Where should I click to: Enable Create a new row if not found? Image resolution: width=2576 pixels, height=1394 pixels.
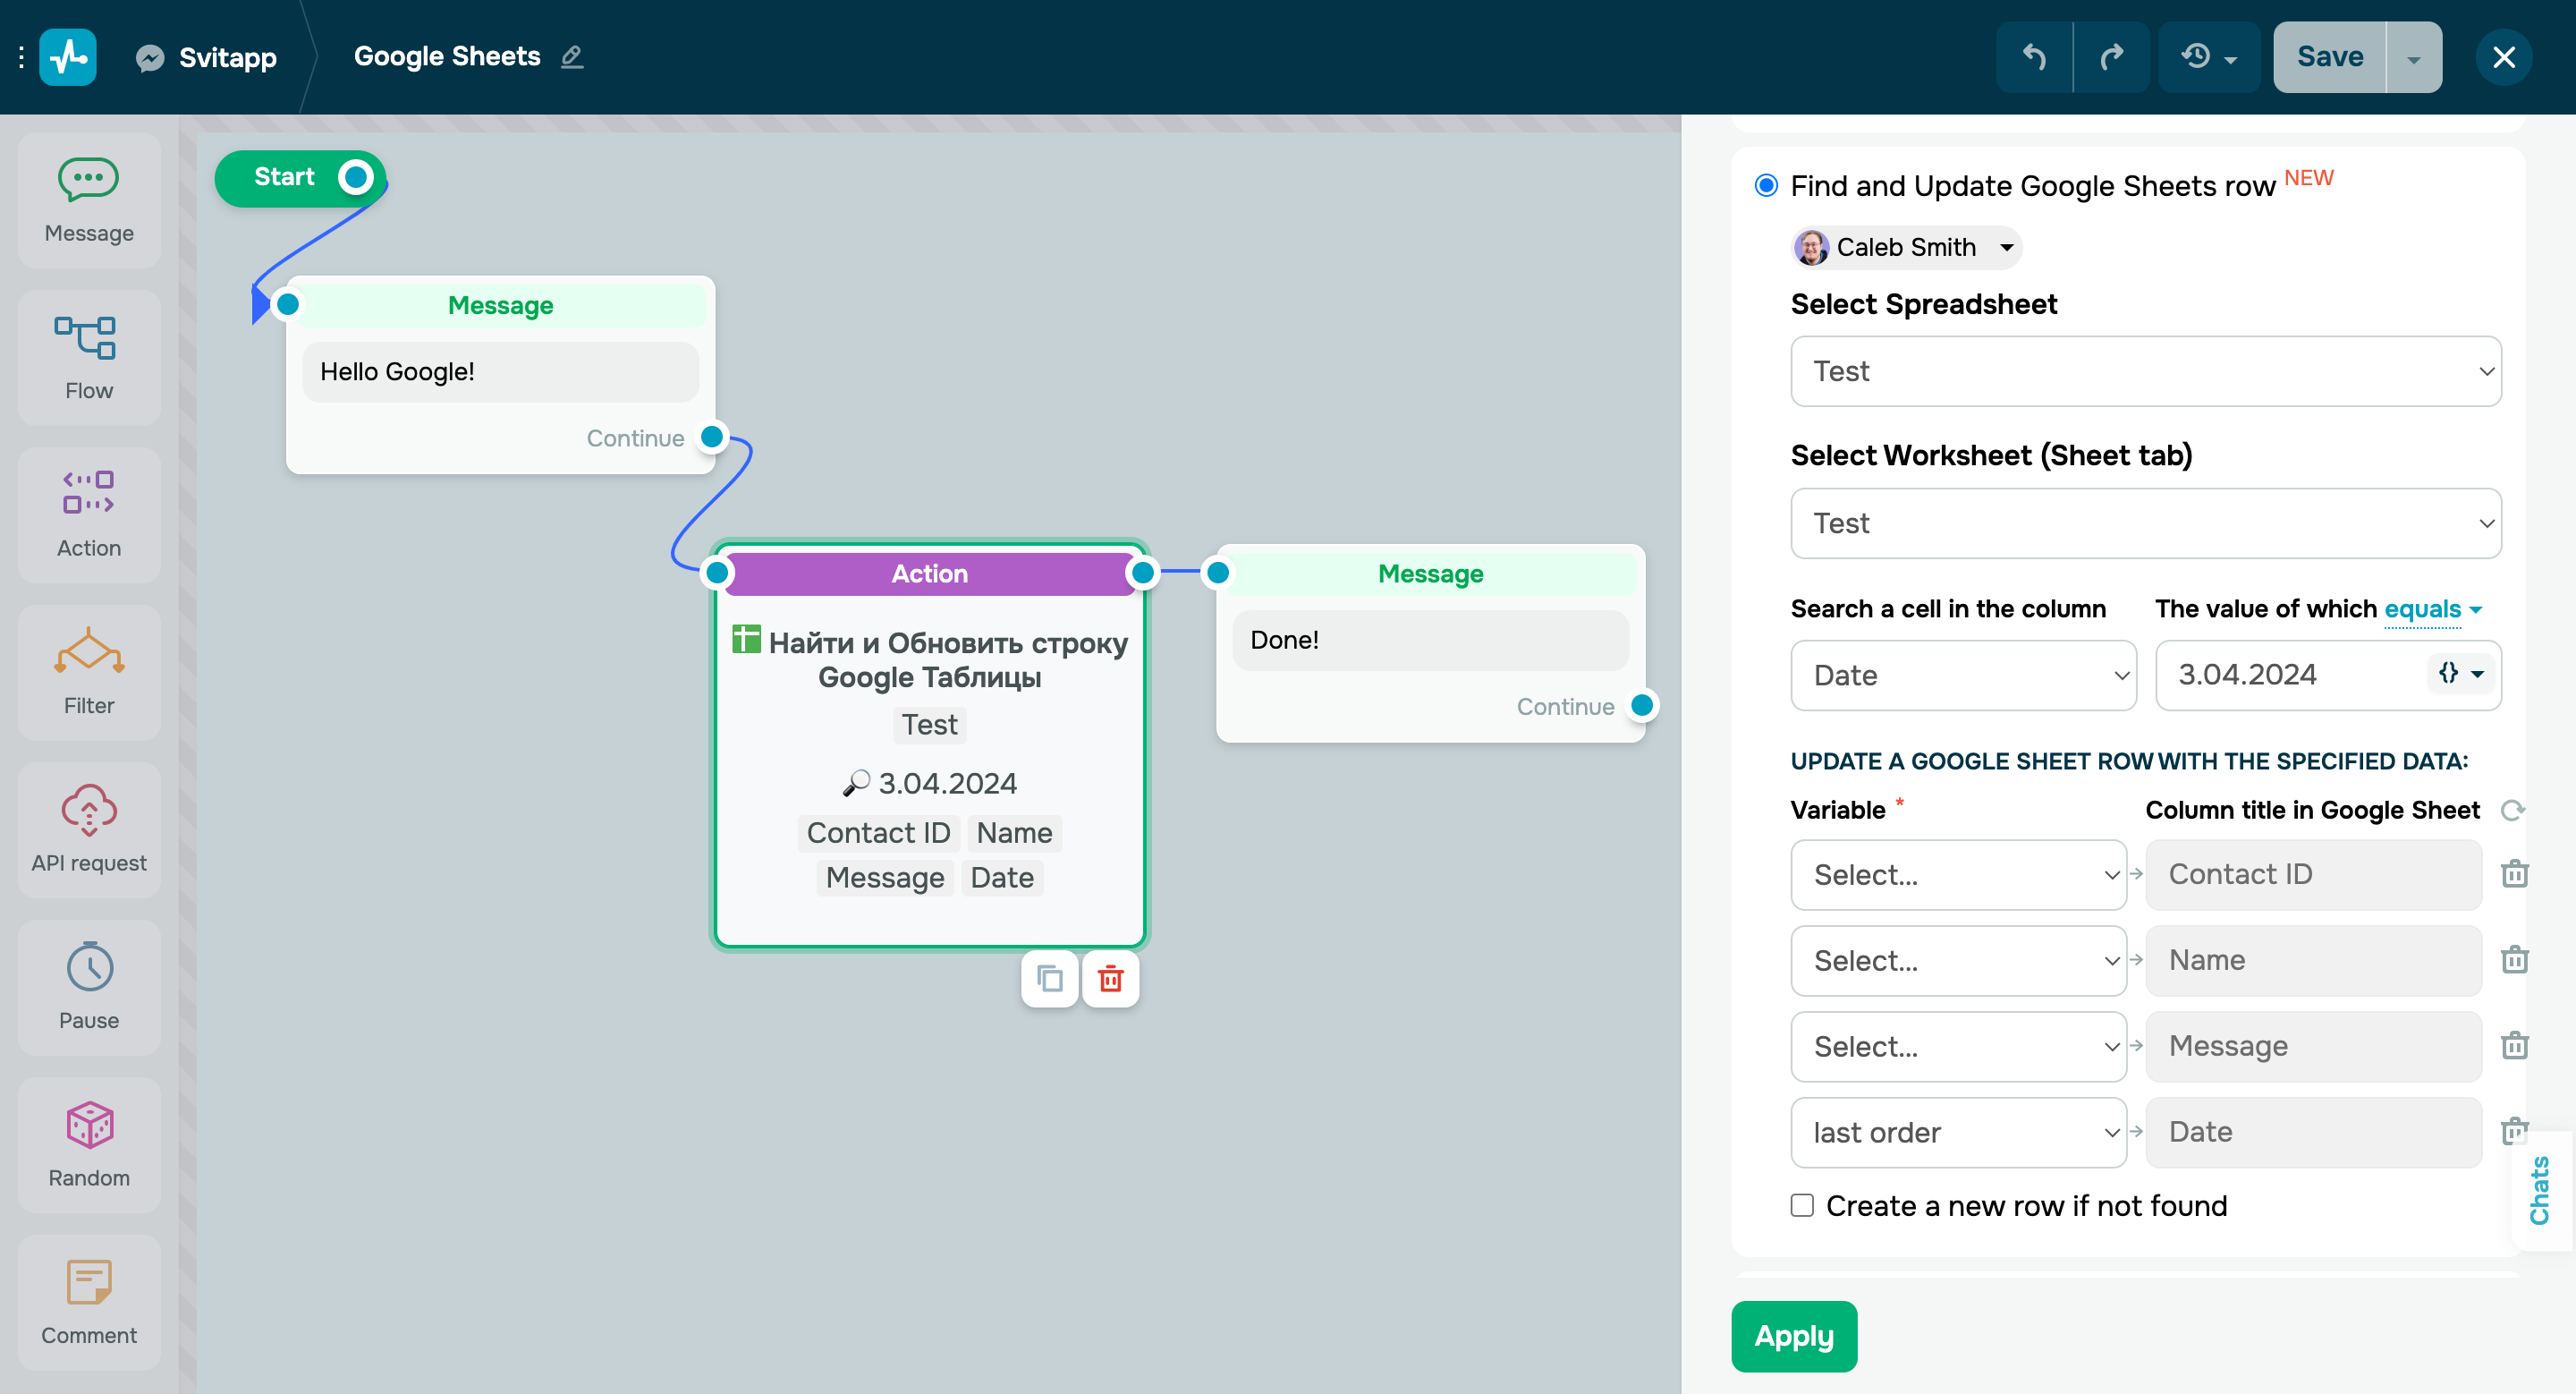click(x=1802, y=1206)
